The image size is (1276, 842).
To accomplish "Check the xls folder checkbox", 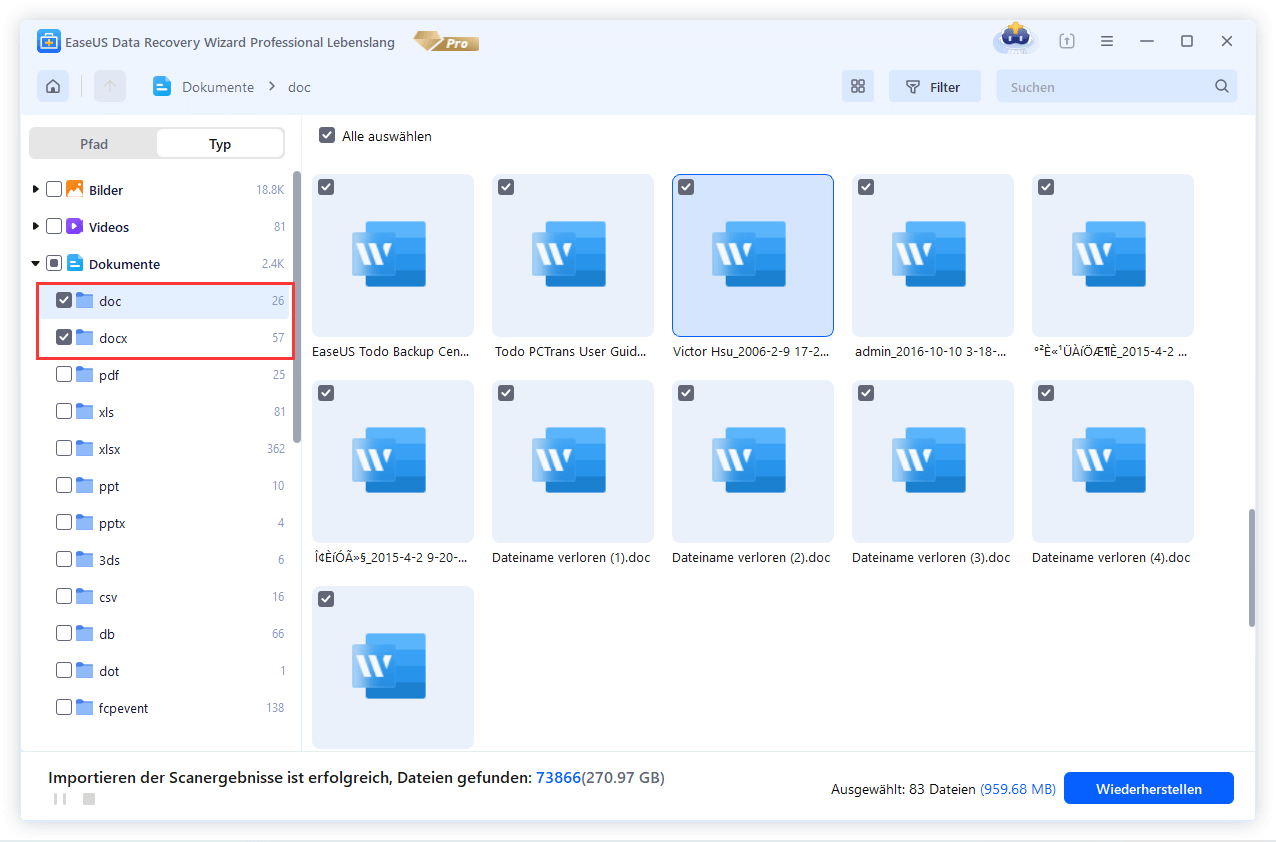I will tap(64, 411).
